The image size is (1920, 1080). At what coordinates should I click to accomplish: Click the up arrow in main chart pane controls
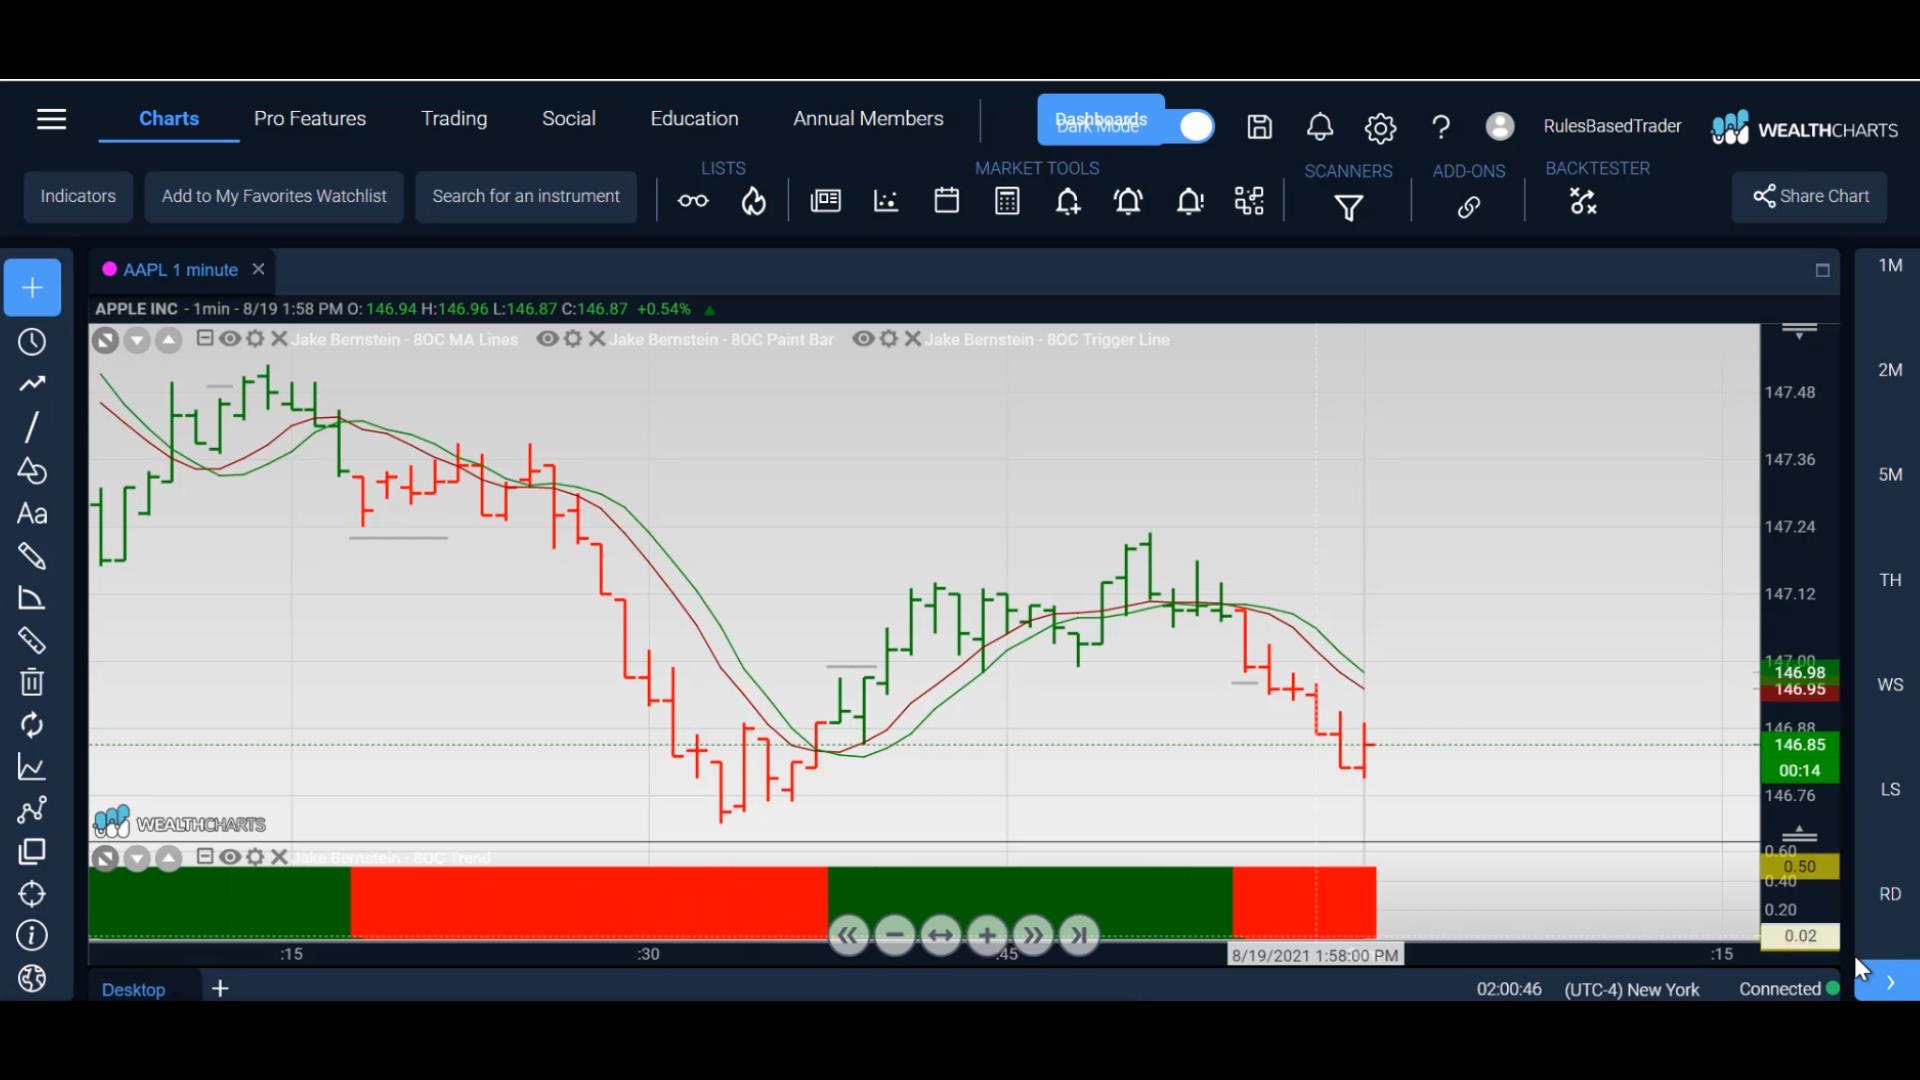[169, 341]
